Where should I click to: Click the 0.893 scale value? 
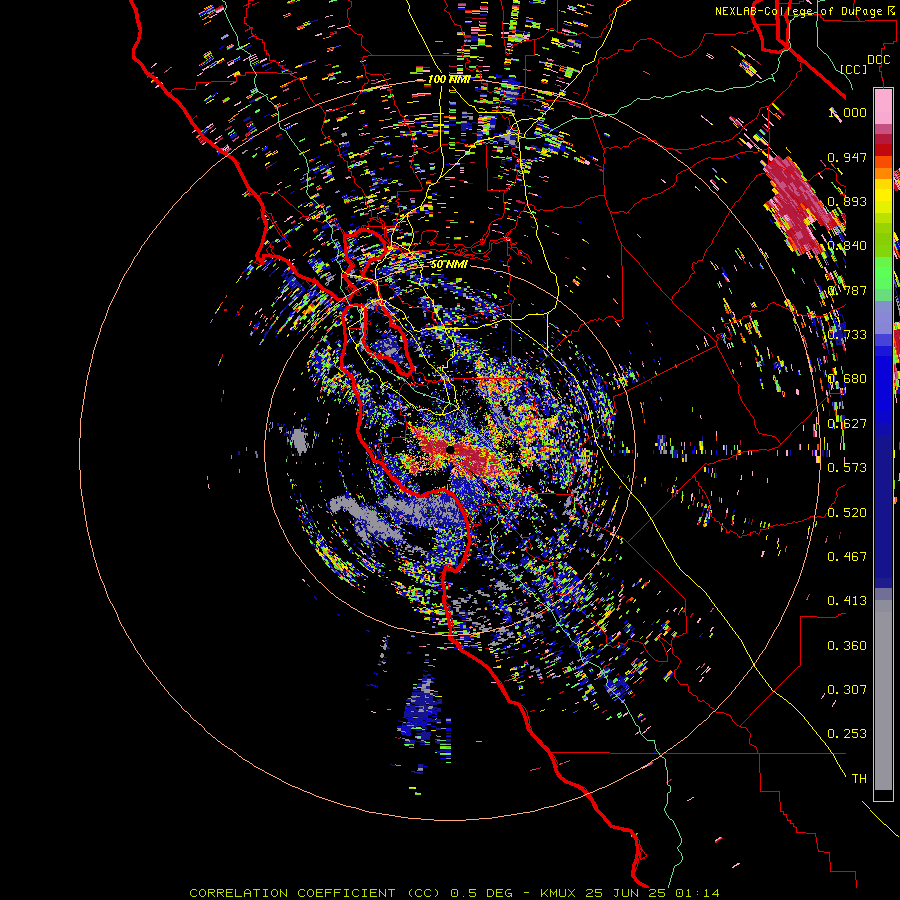(847, 201)
